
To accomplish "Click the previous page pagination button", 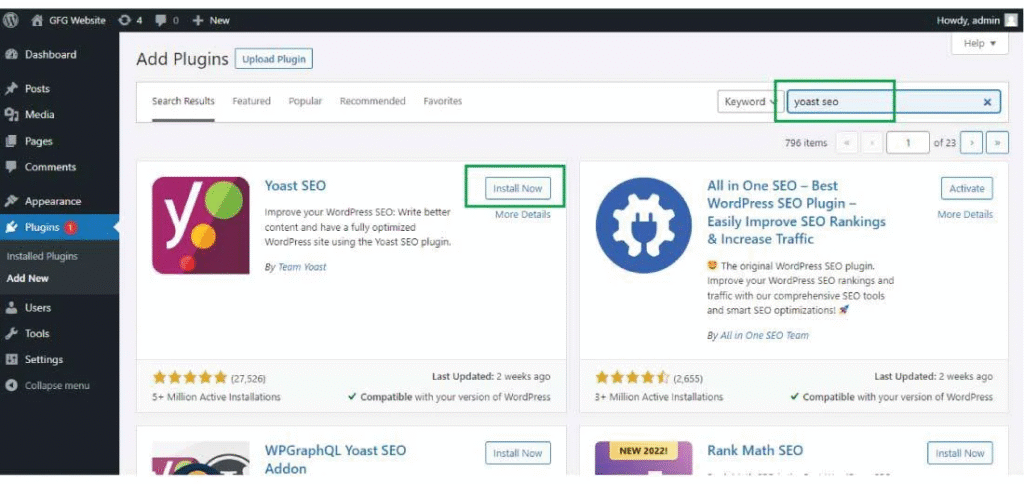I will coord(872,142).
